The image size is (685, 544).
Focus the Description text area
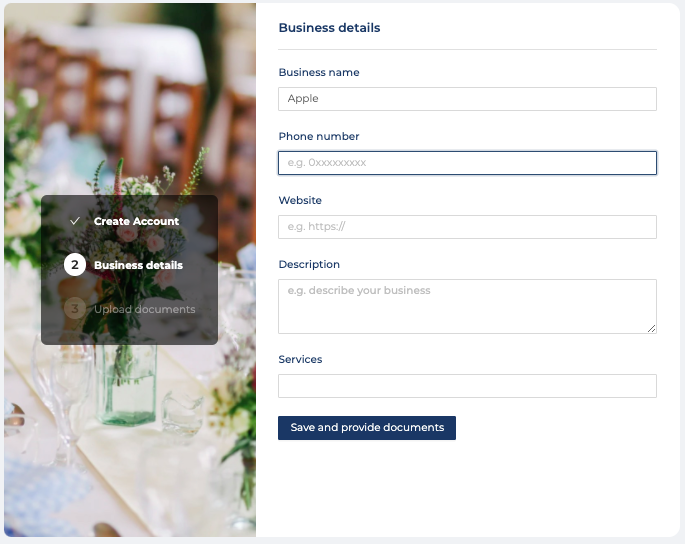[467, 305]
